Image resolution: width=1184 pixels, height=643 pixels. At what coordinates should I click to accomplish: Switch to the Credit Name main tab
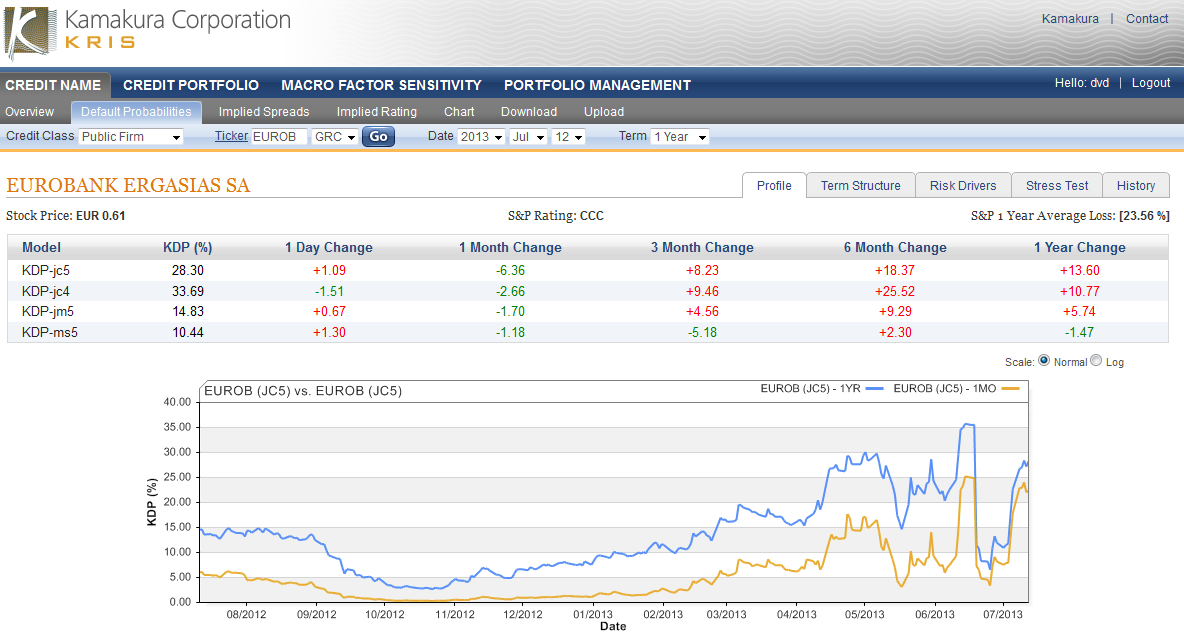coord(54,85)
